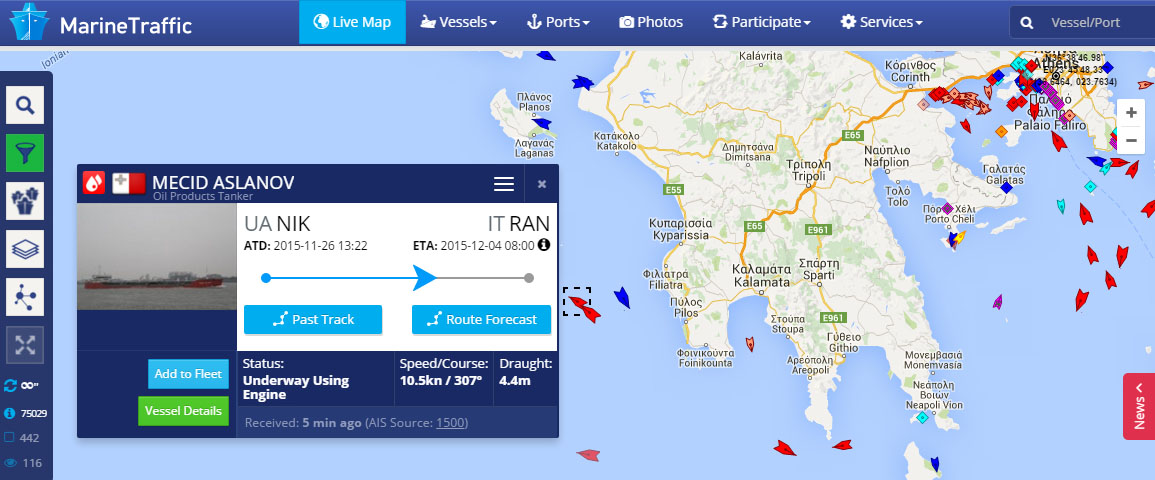
Task: Click the UA NIK departure port
Action: tap(277, 224)
